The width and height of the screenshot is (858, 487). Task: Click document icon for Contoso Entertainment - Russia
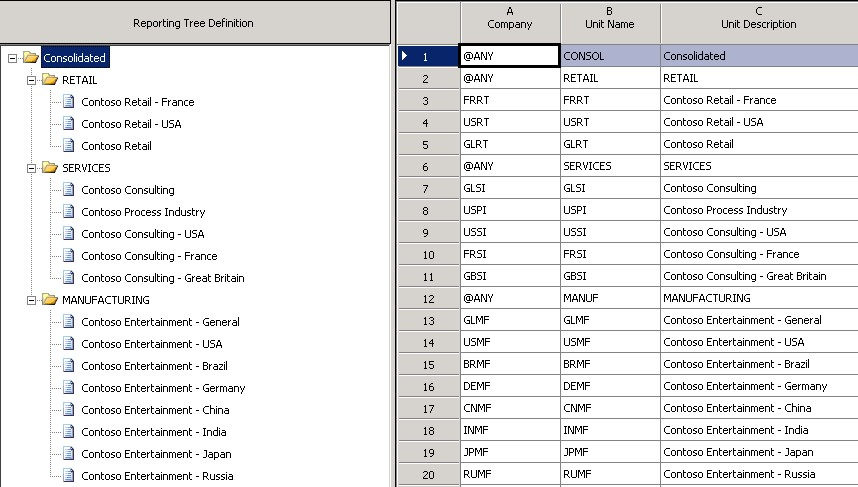click(68, 475)
